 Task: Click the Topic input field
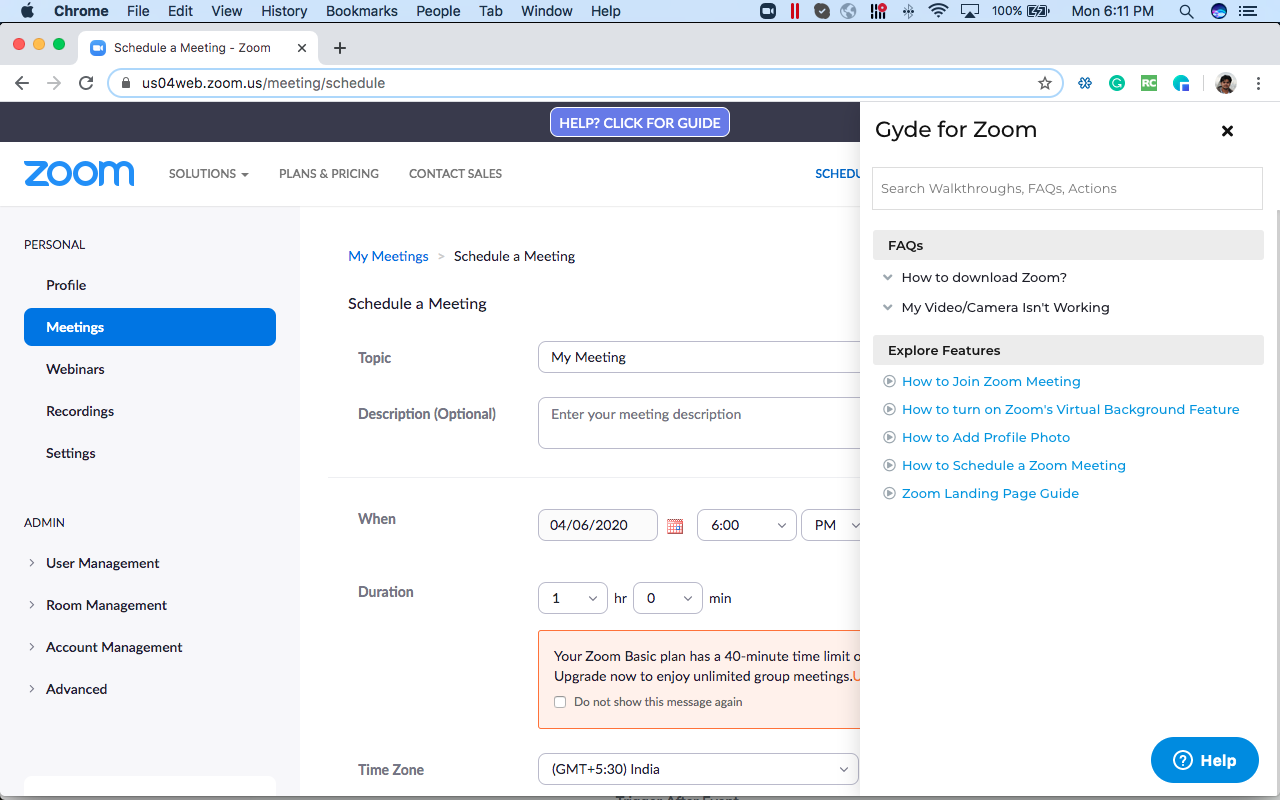699,357
